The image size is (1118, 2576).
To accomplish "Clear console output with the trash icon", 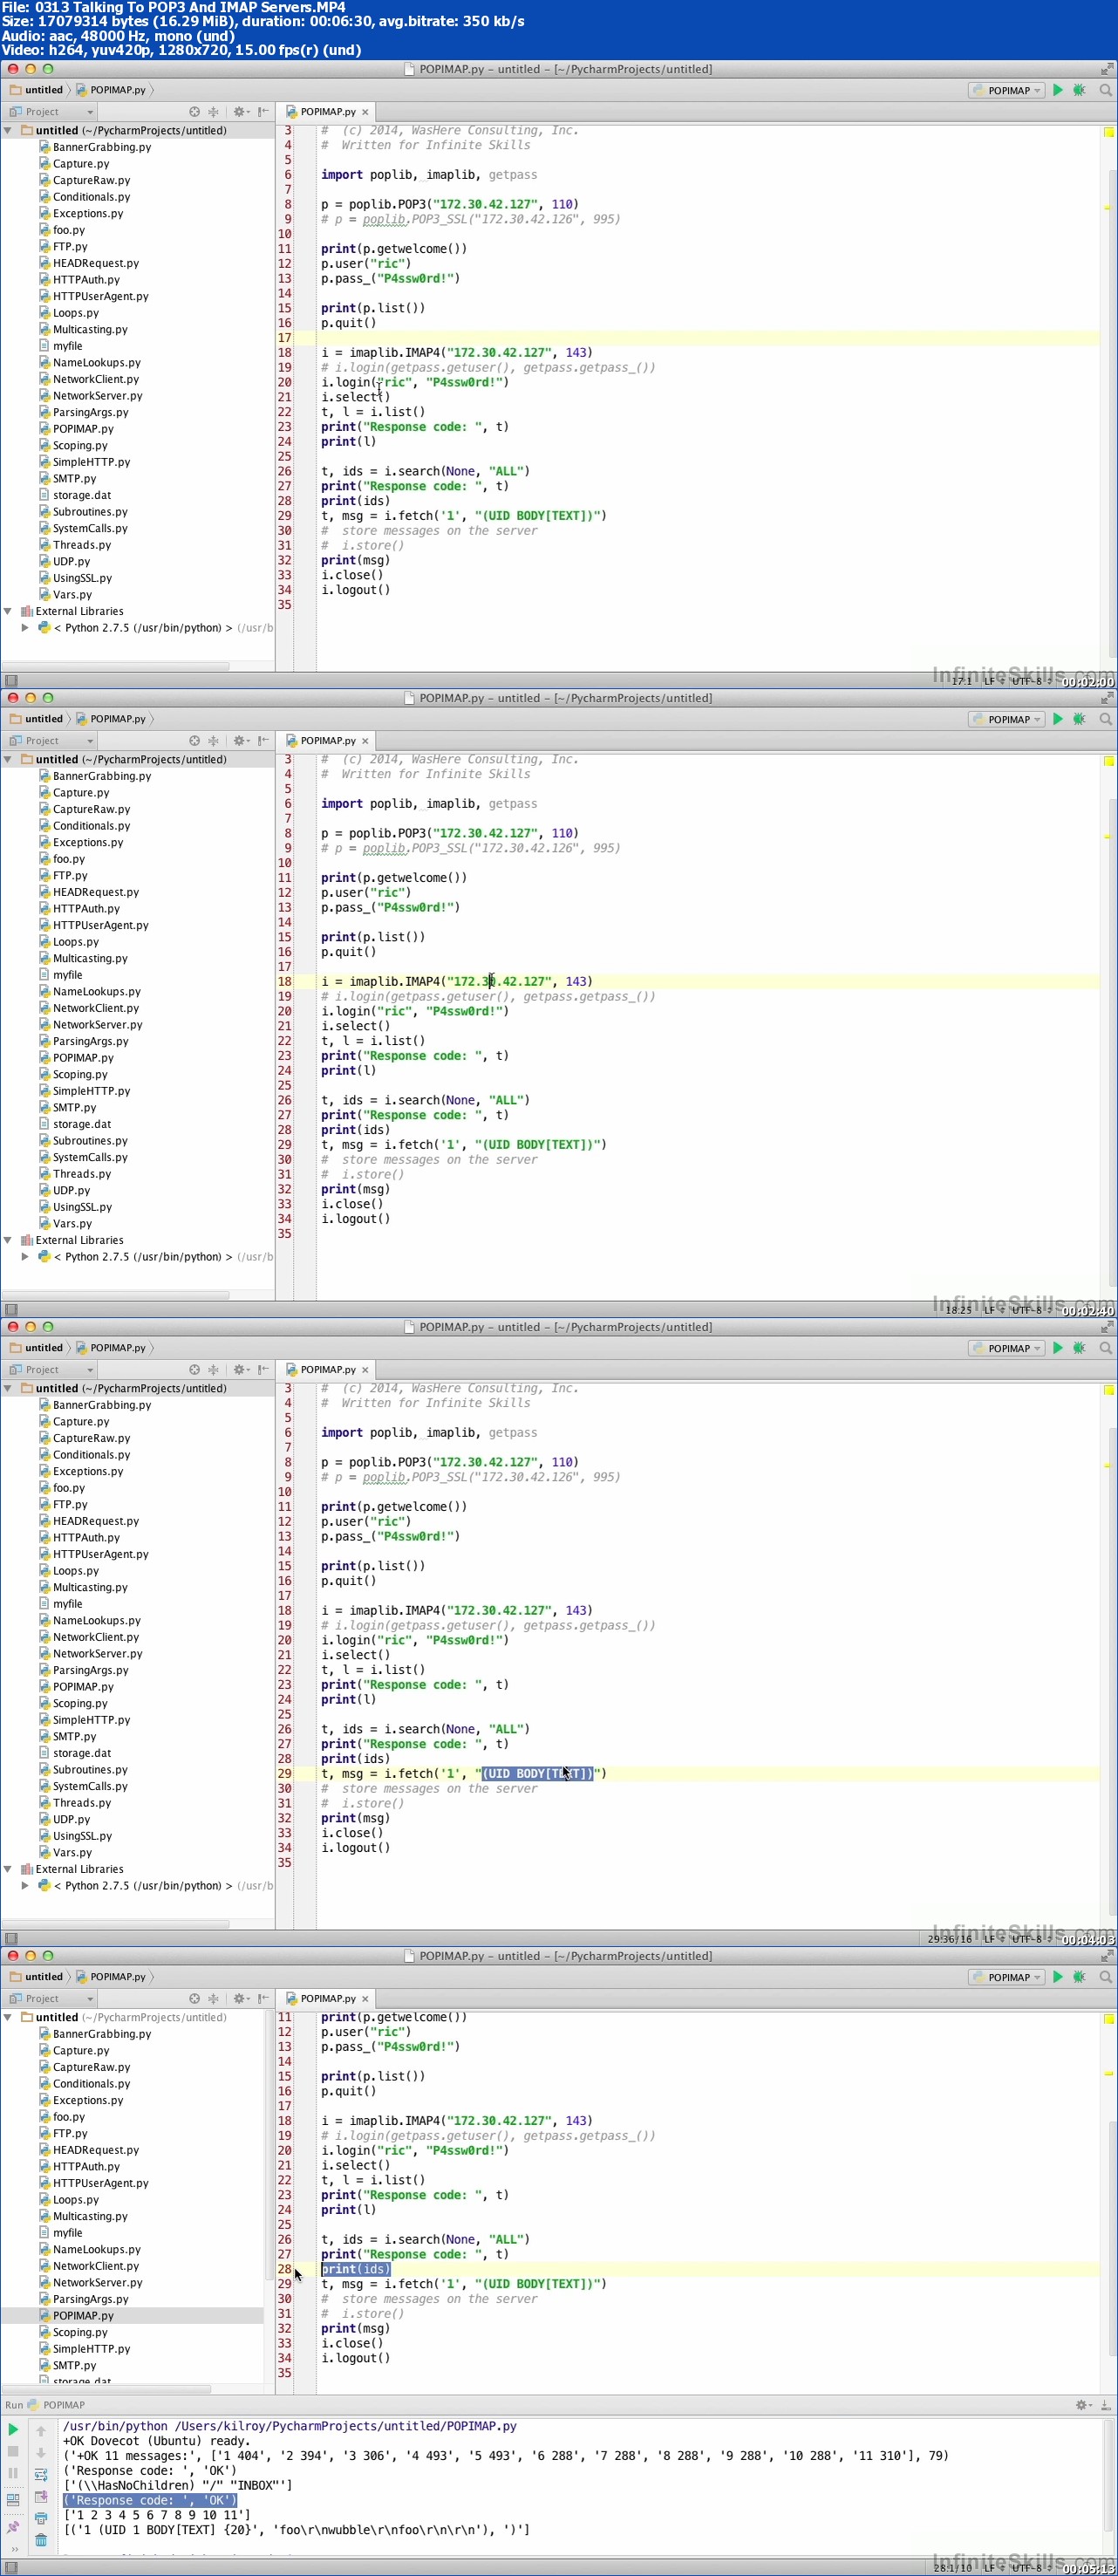I will 41,2540.
